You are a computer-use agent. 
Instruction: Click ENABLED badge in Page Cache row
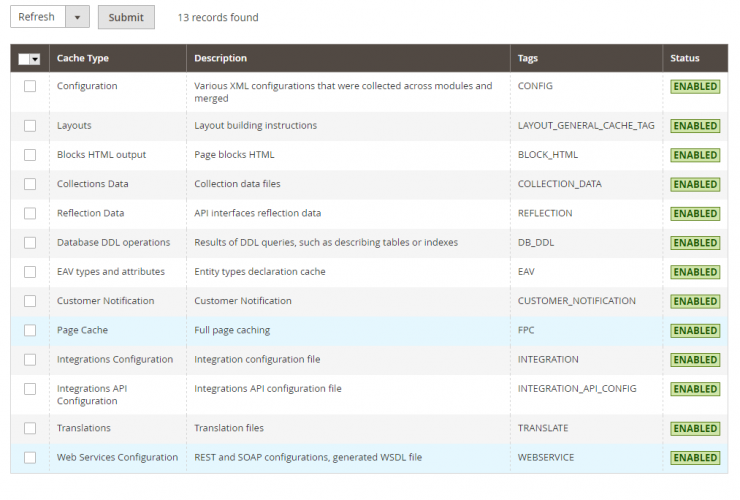point(695,330)
